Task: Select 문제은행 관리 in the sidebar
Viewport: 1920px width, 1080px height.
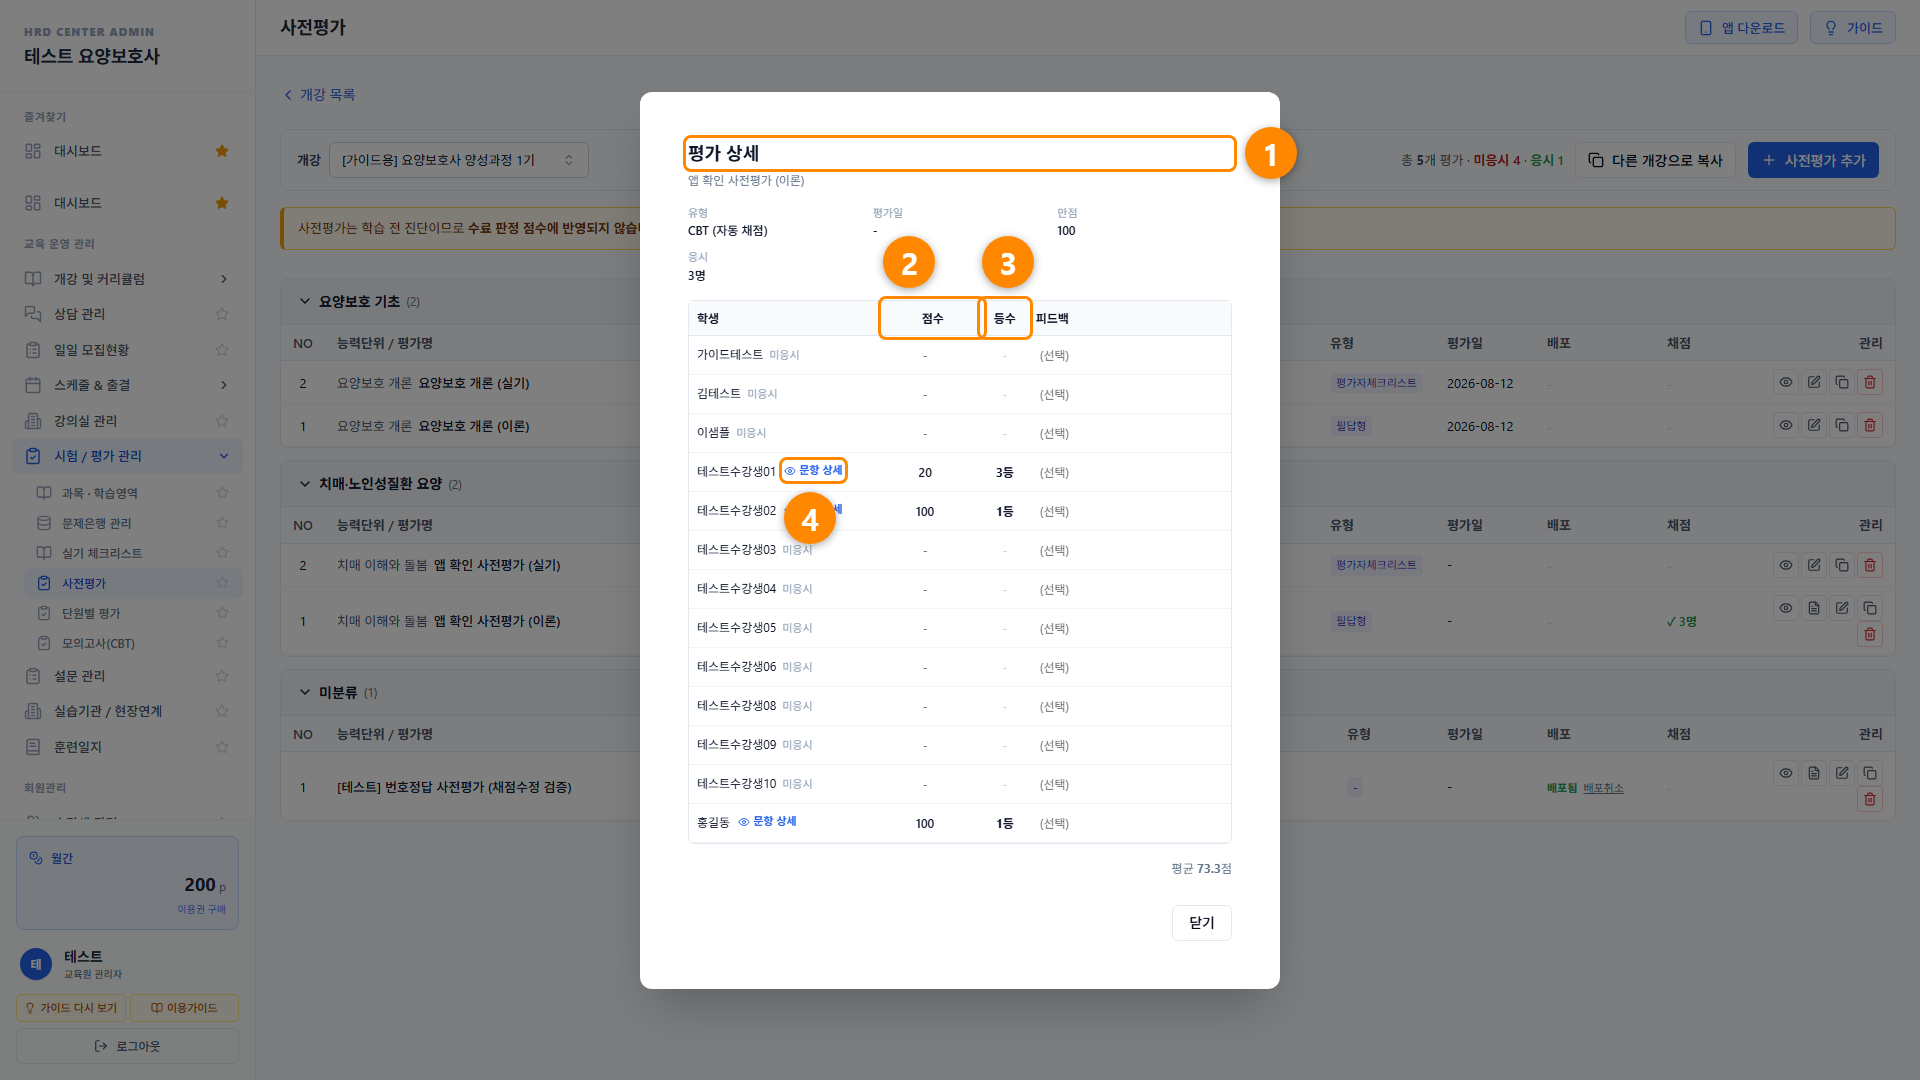Action: coord(97,523)
